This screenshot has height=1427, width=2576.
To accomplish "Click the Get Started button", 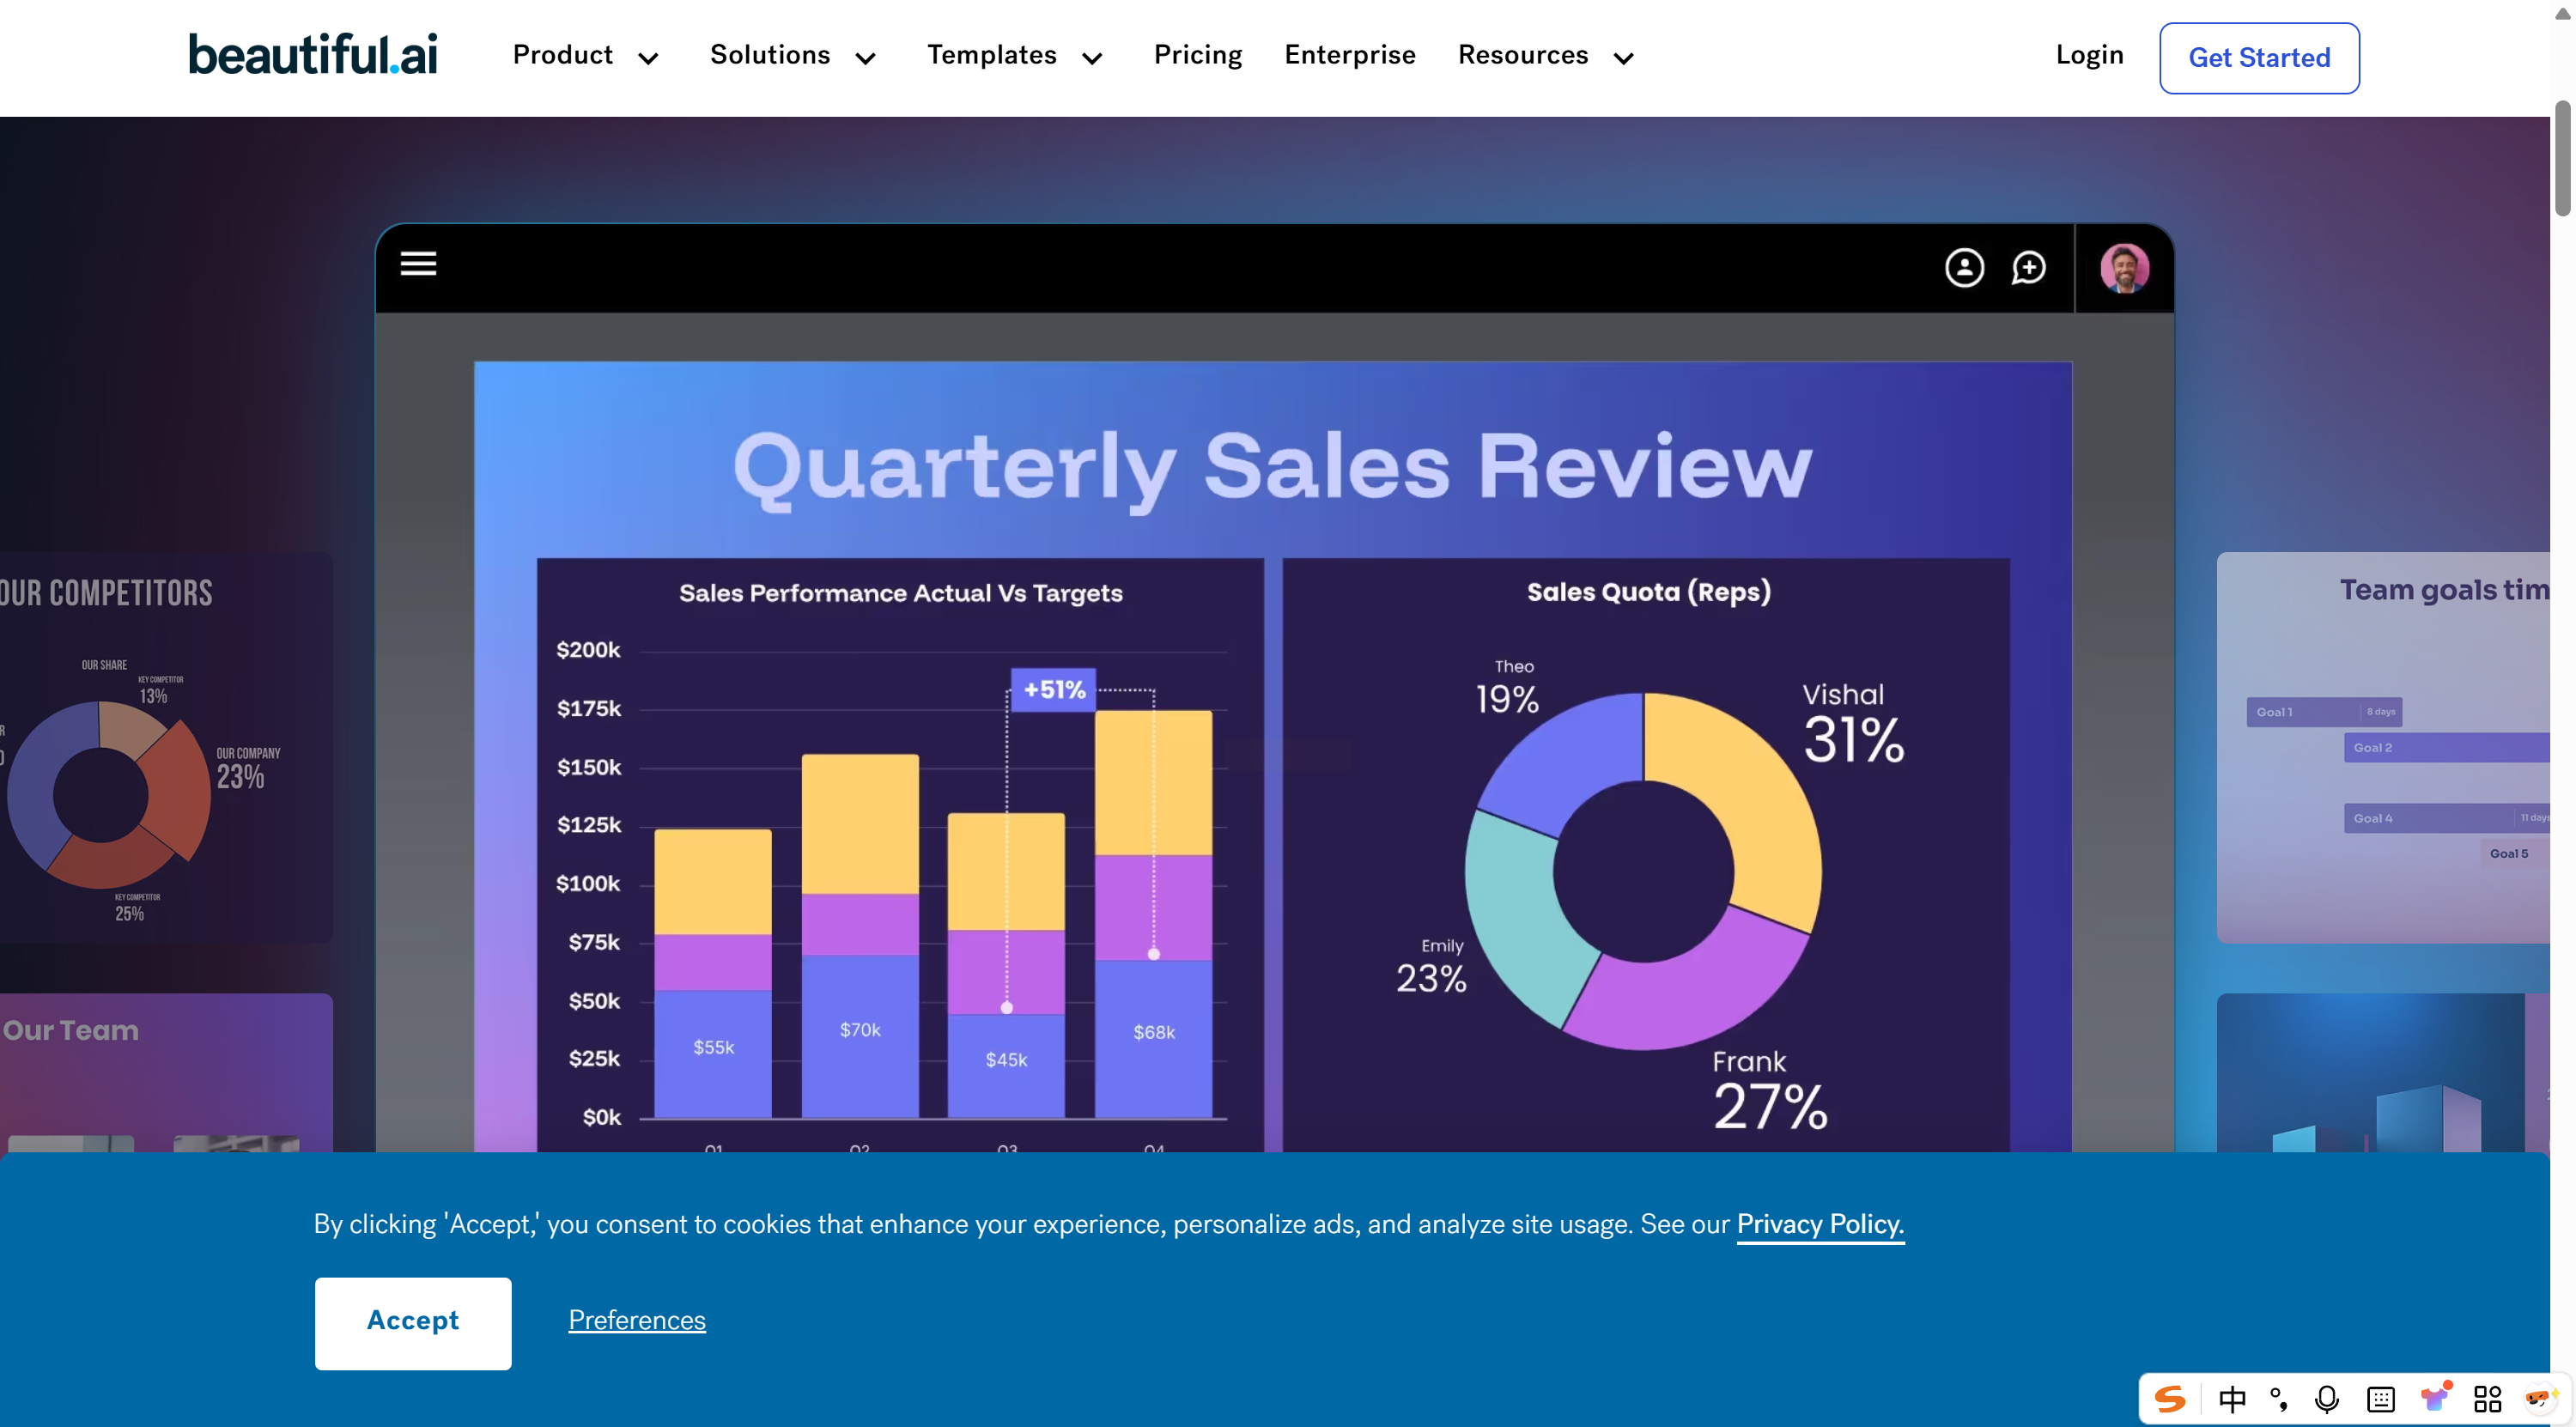I will (x=2258, y=58).
